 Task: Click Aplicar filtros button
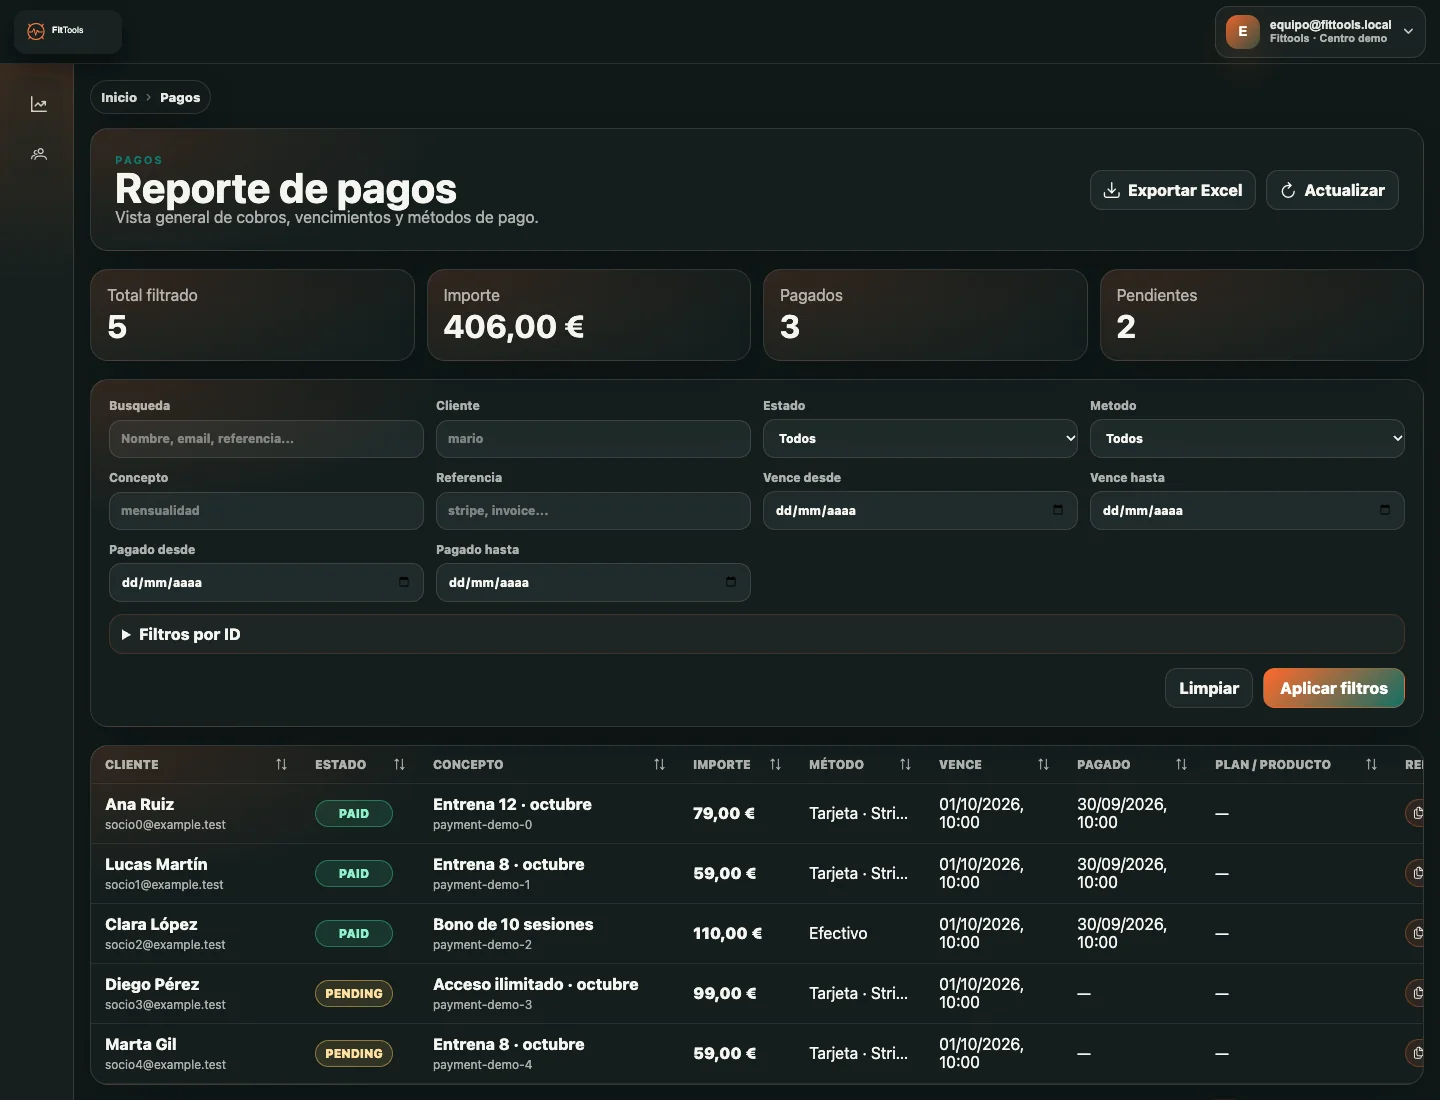[1334, 688]
